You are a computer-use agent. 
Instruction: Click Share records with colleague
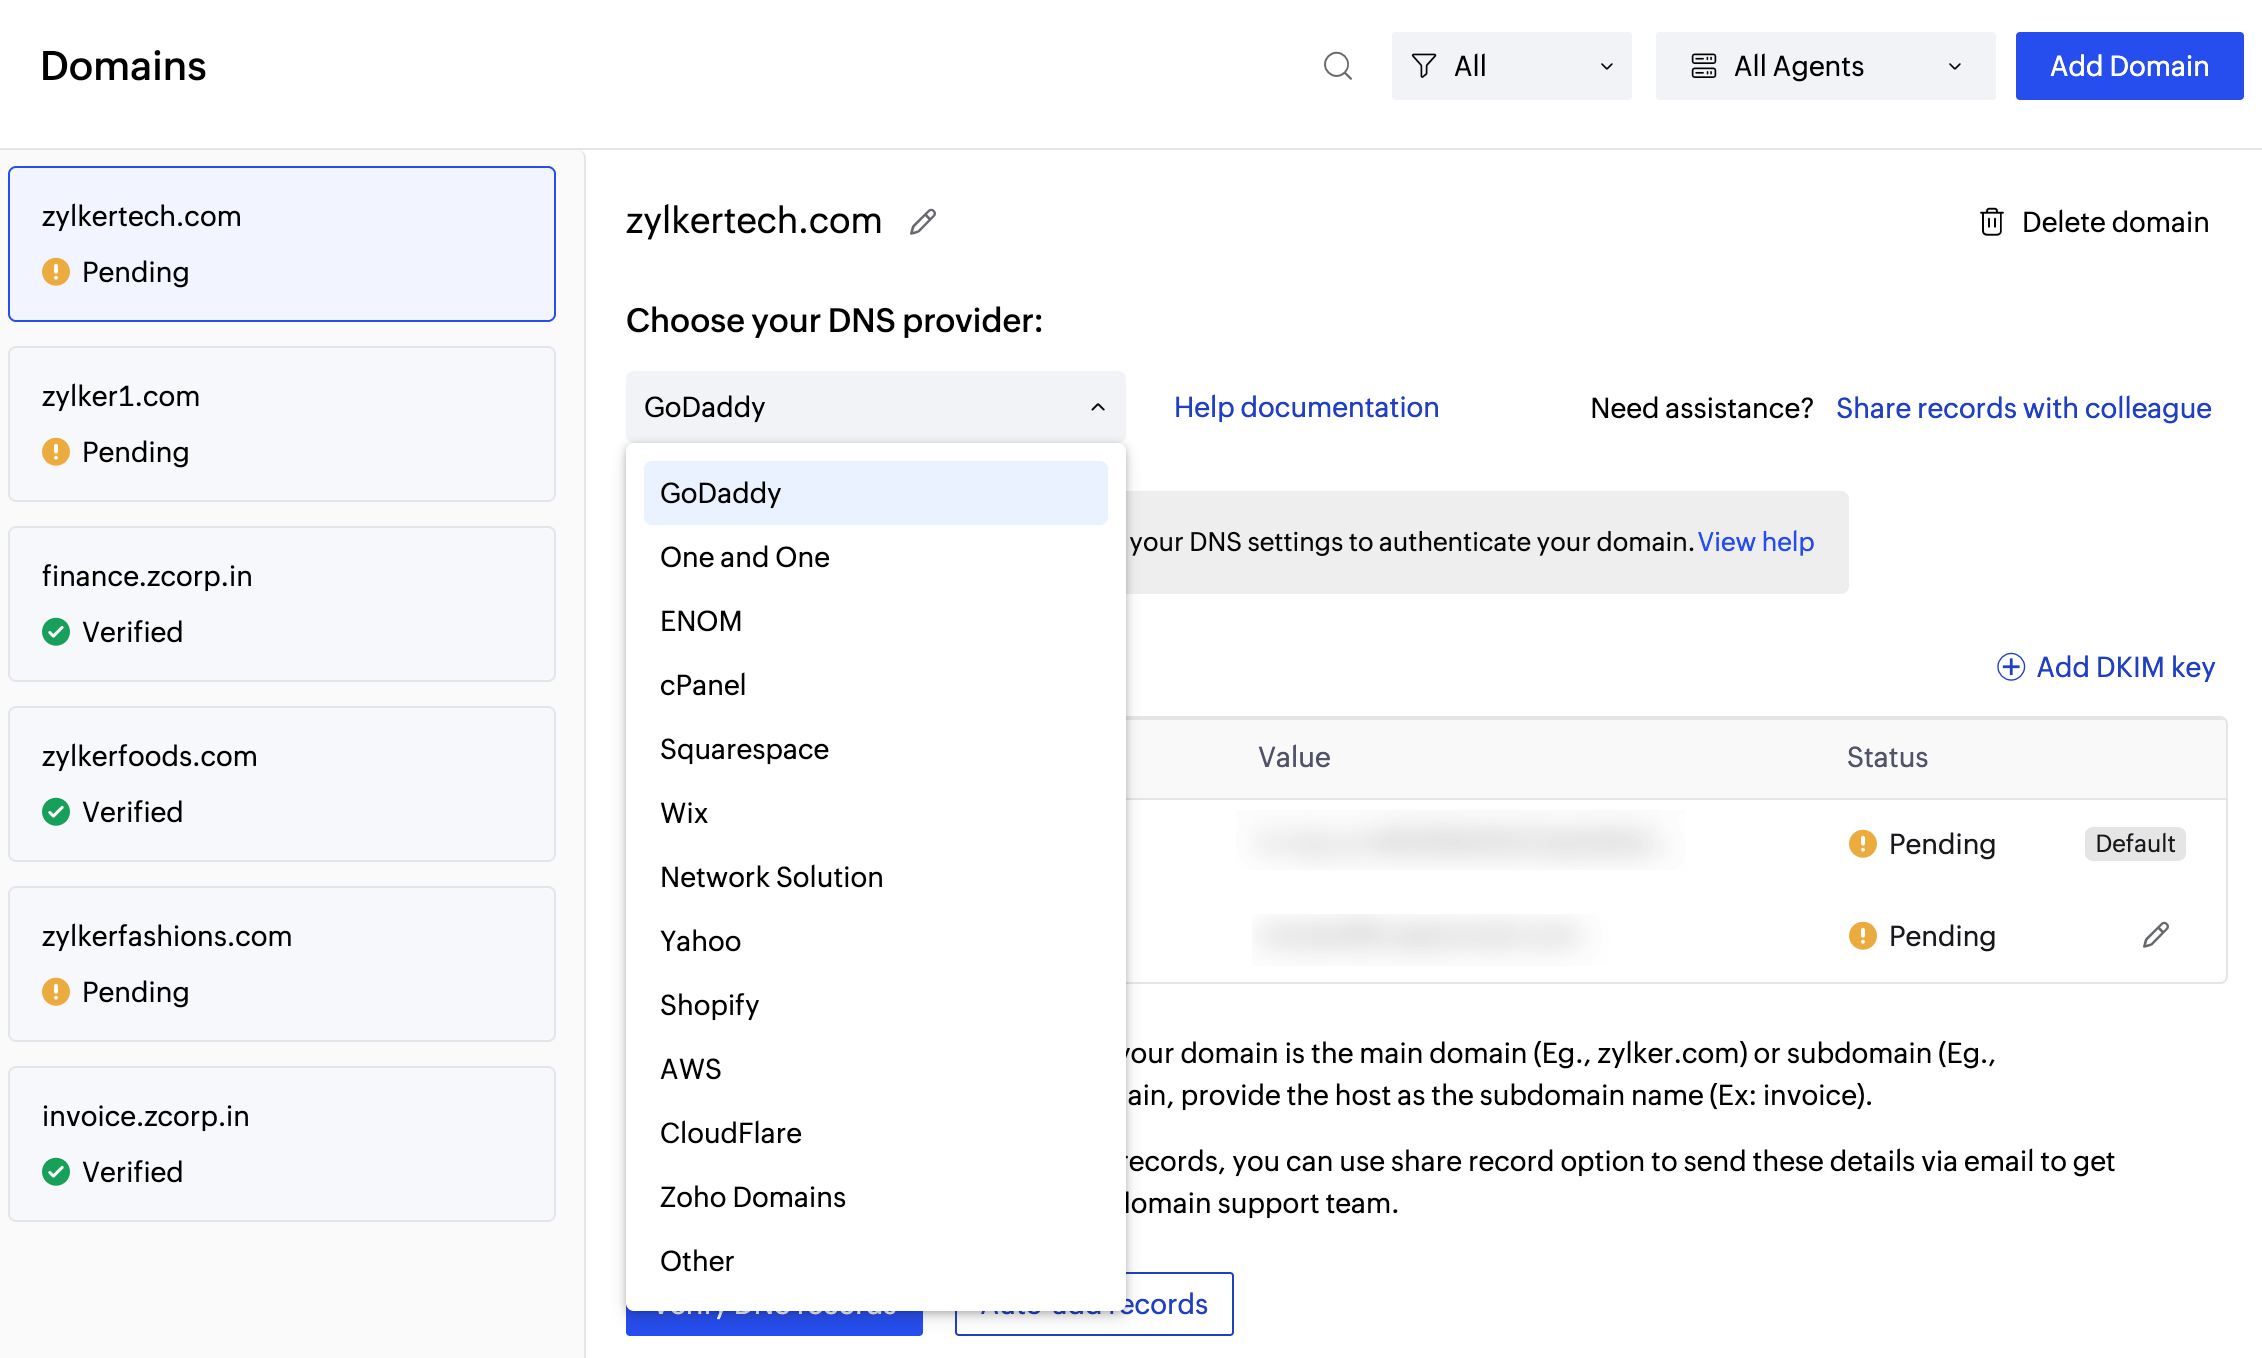coord(2023,407)
